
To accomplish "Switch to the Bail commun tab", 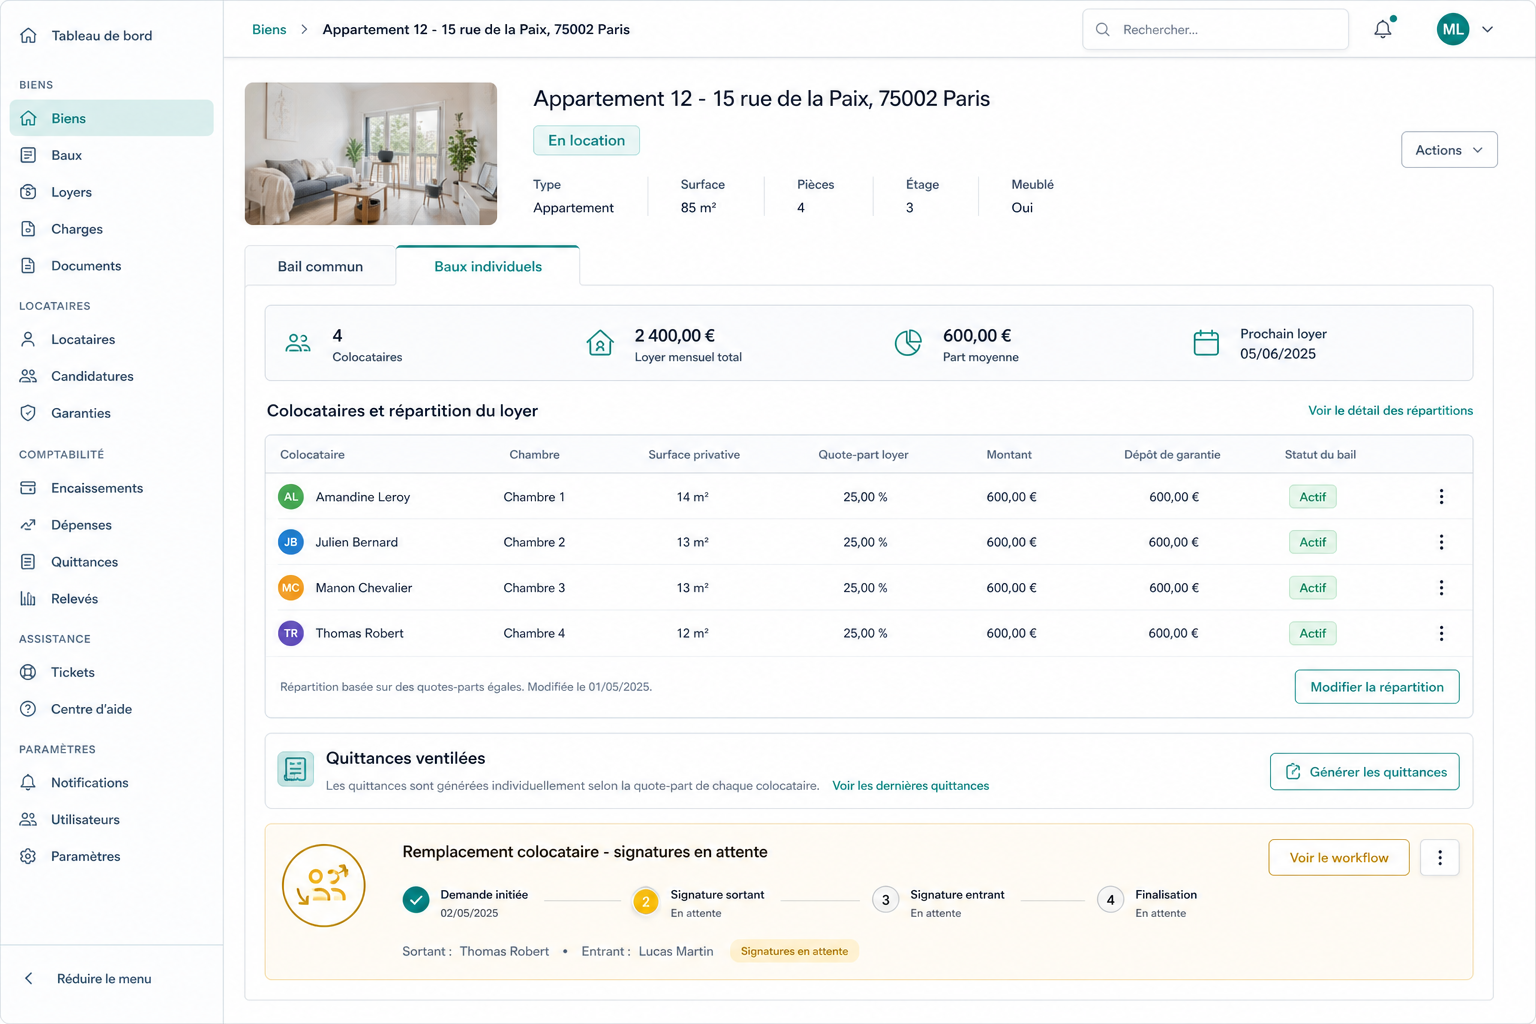I will (x=320, y=266).
